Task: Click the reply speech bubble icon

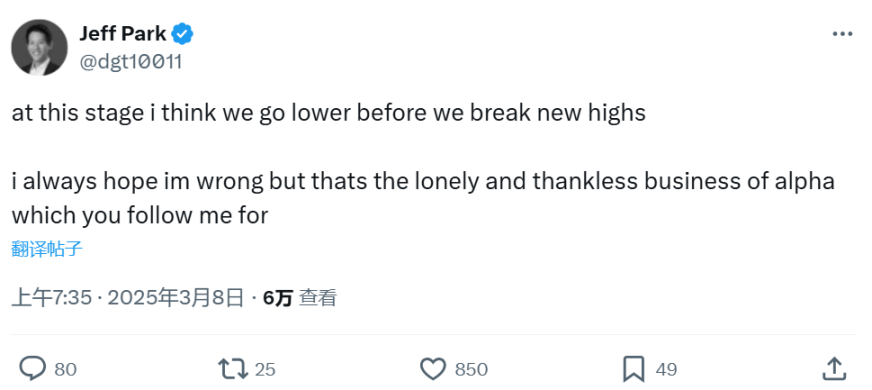Action: pyautogui.click(x=32, y=369)
